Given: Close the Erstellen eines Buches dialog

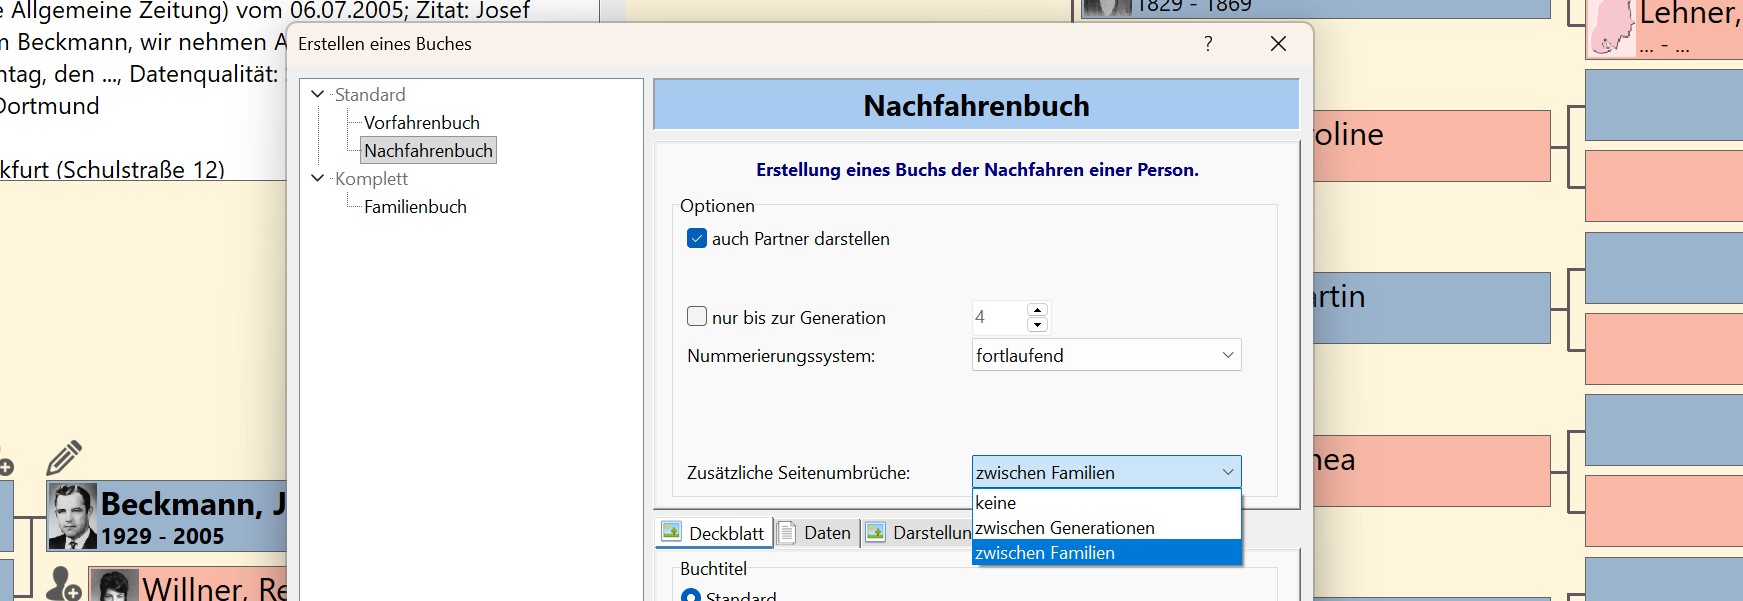Looking at the screenshot, I should [1278, 44].
